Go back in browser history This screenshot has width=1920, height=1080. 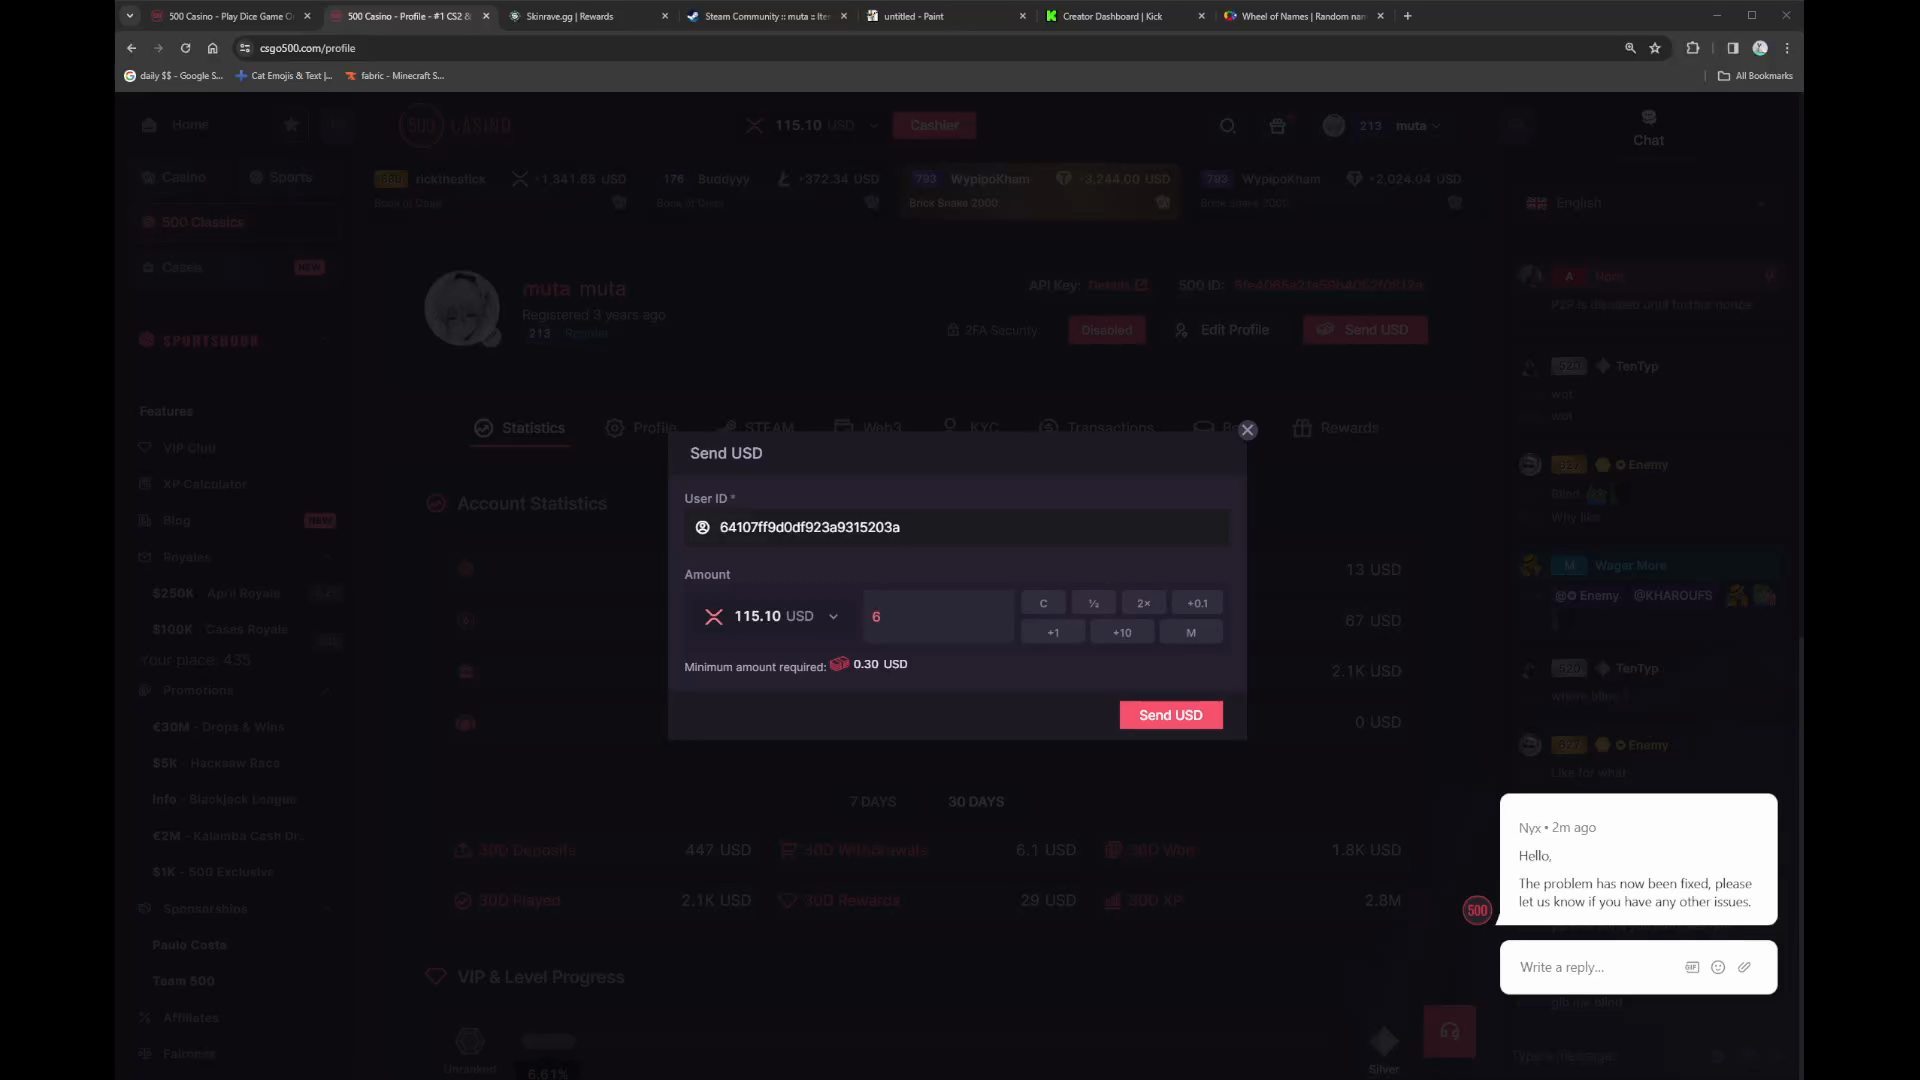[131, 48]
